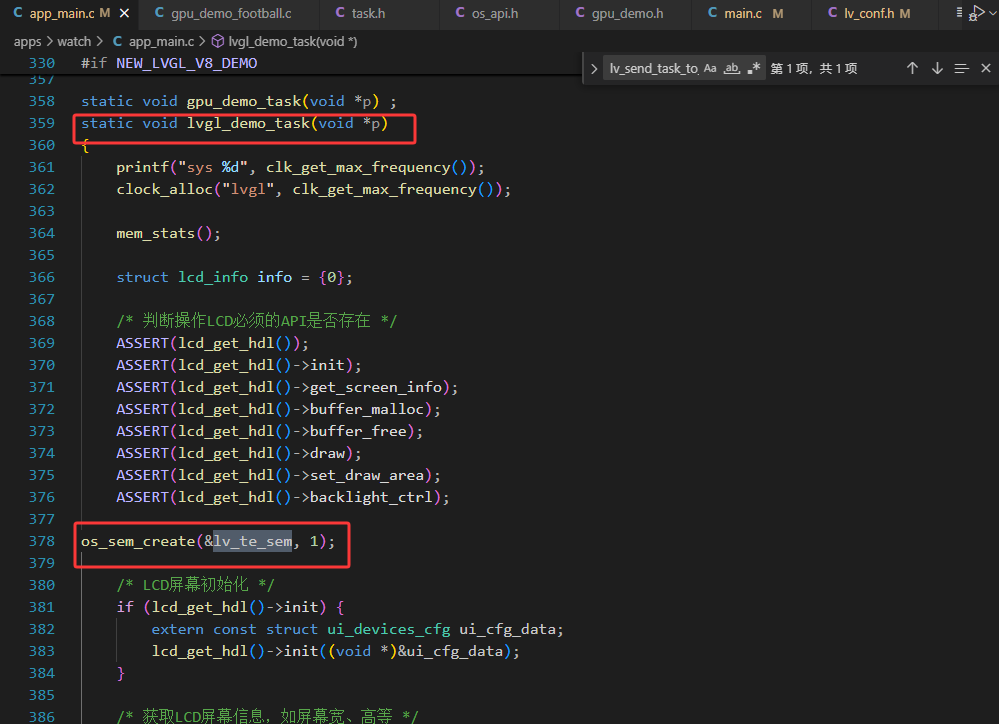Click the find result count text

click(814, 68)
